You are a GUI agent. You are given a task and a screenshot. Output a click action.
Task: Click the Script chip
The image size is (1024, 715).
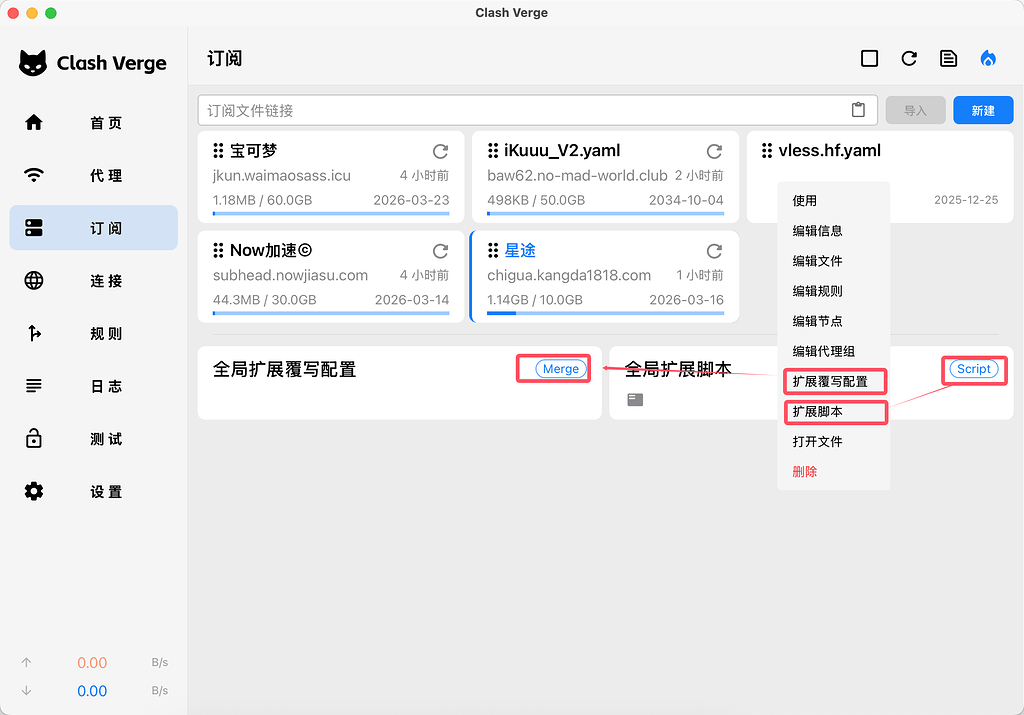(x=974, y=369)
